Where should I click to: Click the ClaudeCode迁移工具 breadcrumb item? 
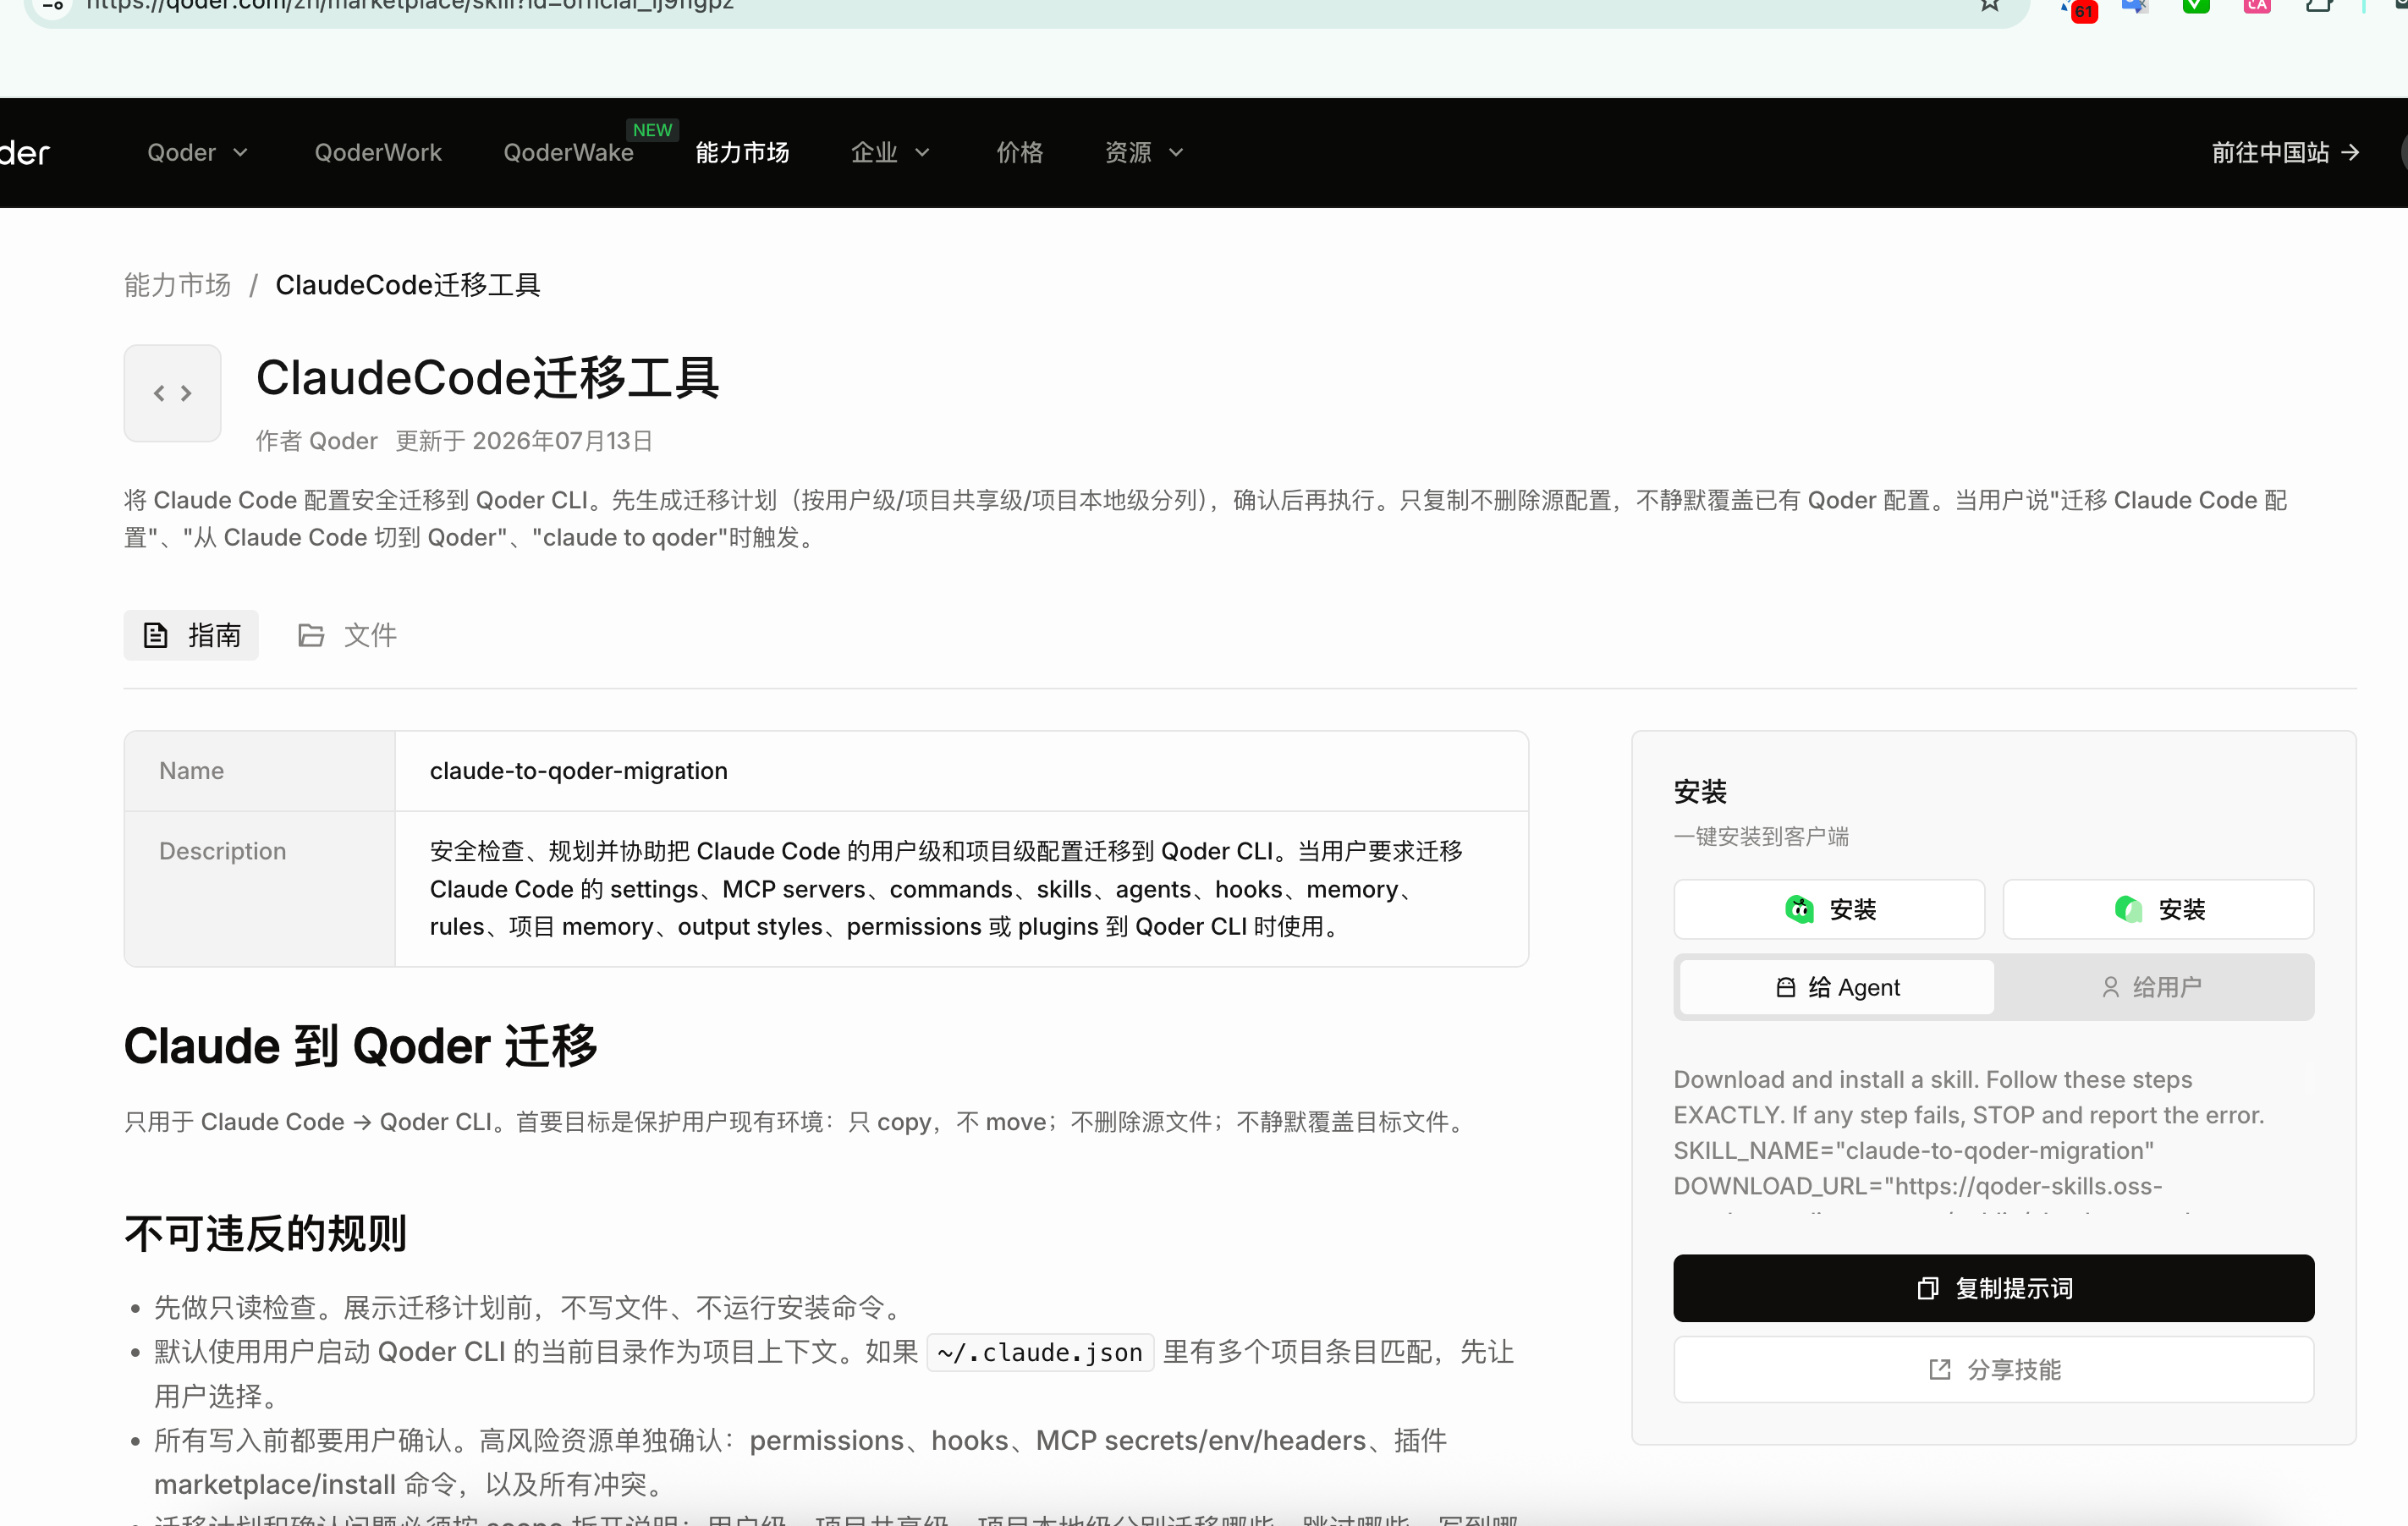coord(408,285)
